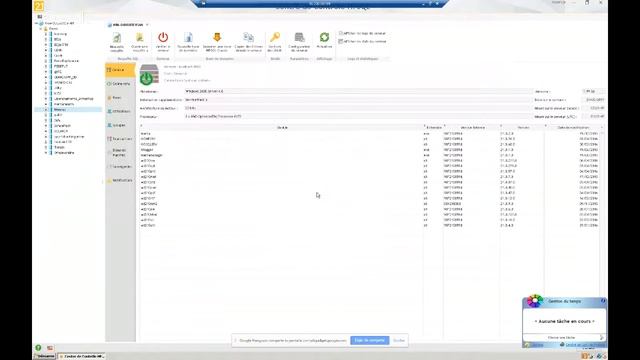Click the Nouvelle requête ribbon icon

pos(117,38)
